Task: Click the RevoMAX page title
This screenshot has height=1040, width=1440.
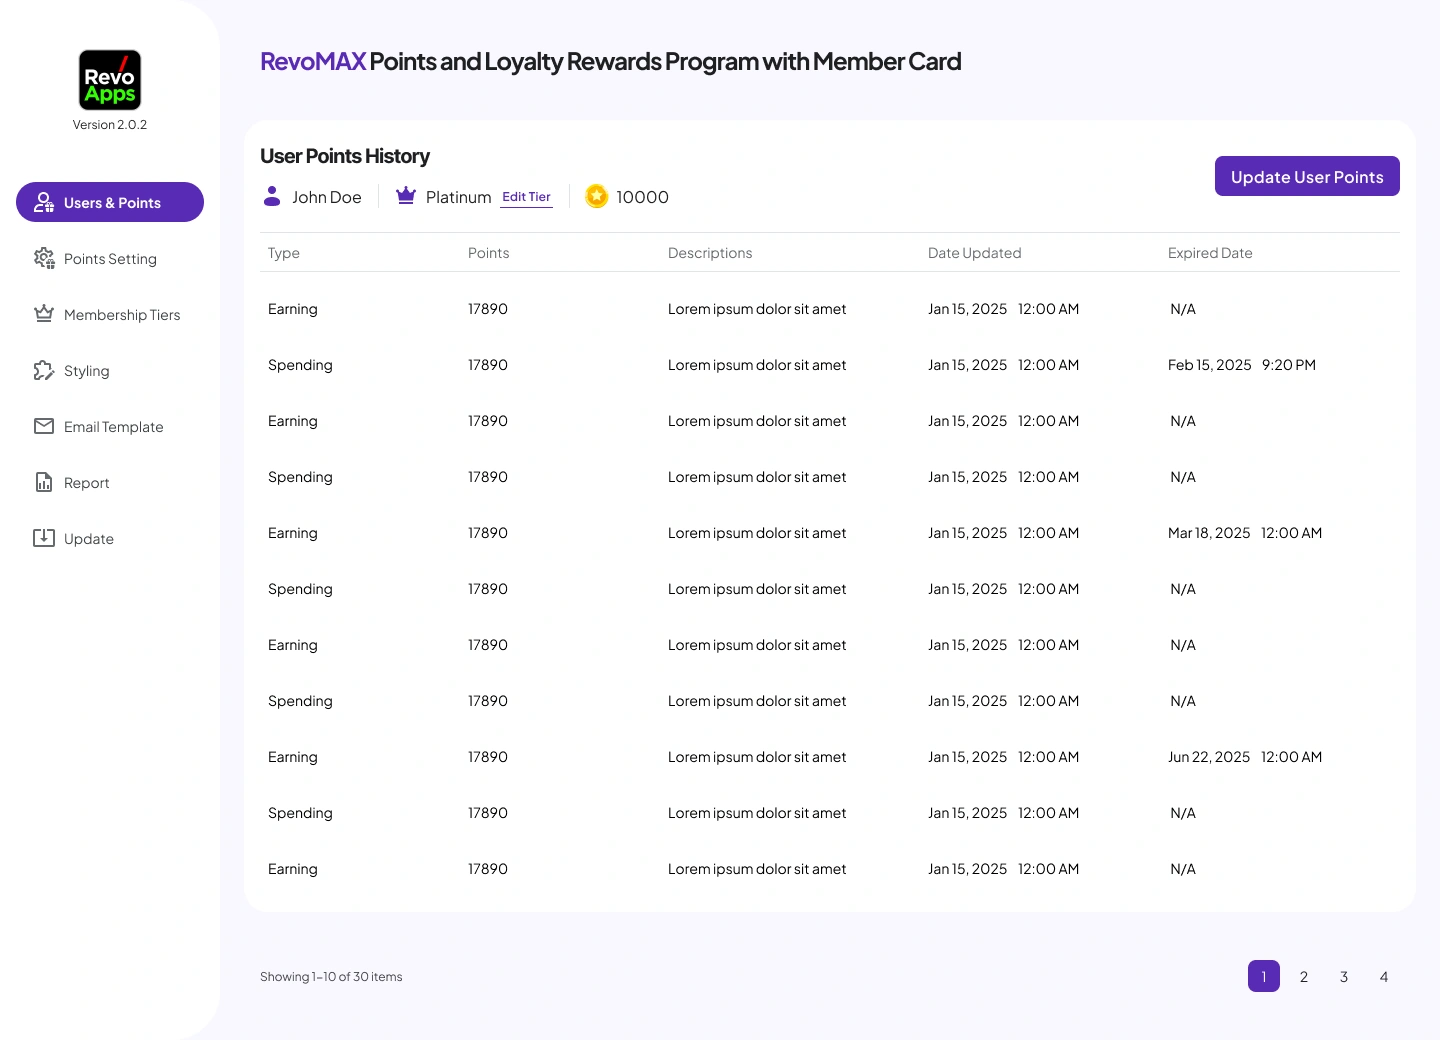Action: point(611,62)
